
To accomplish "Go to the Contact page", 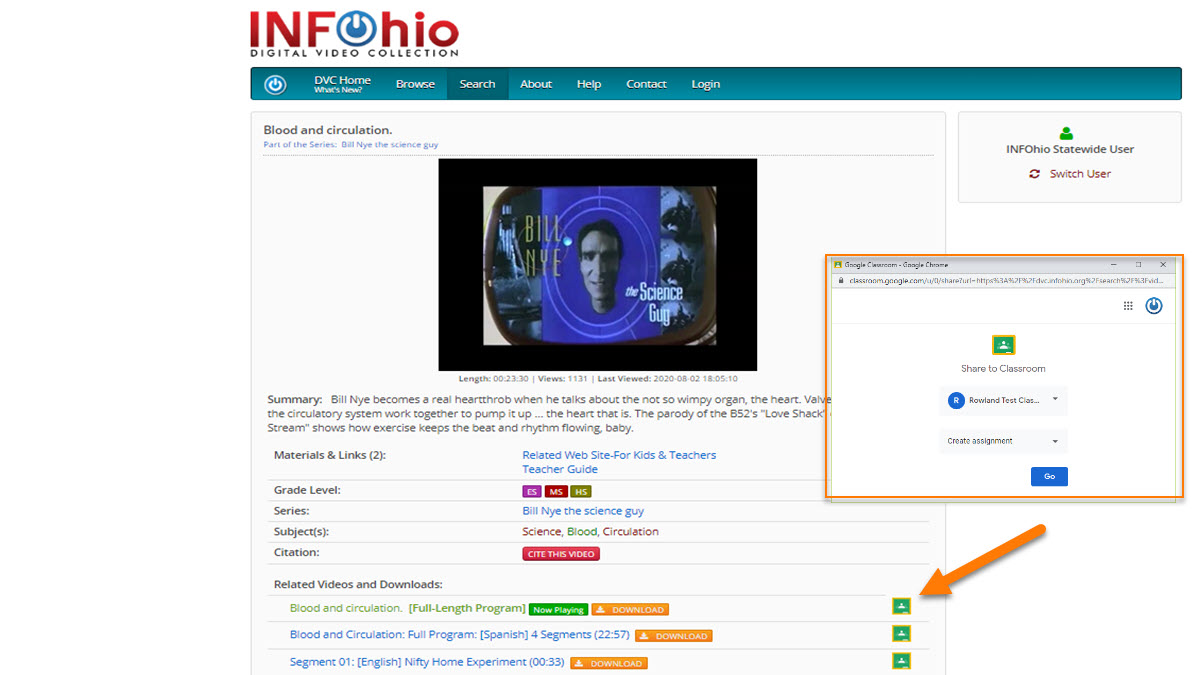I will [646, 84].
